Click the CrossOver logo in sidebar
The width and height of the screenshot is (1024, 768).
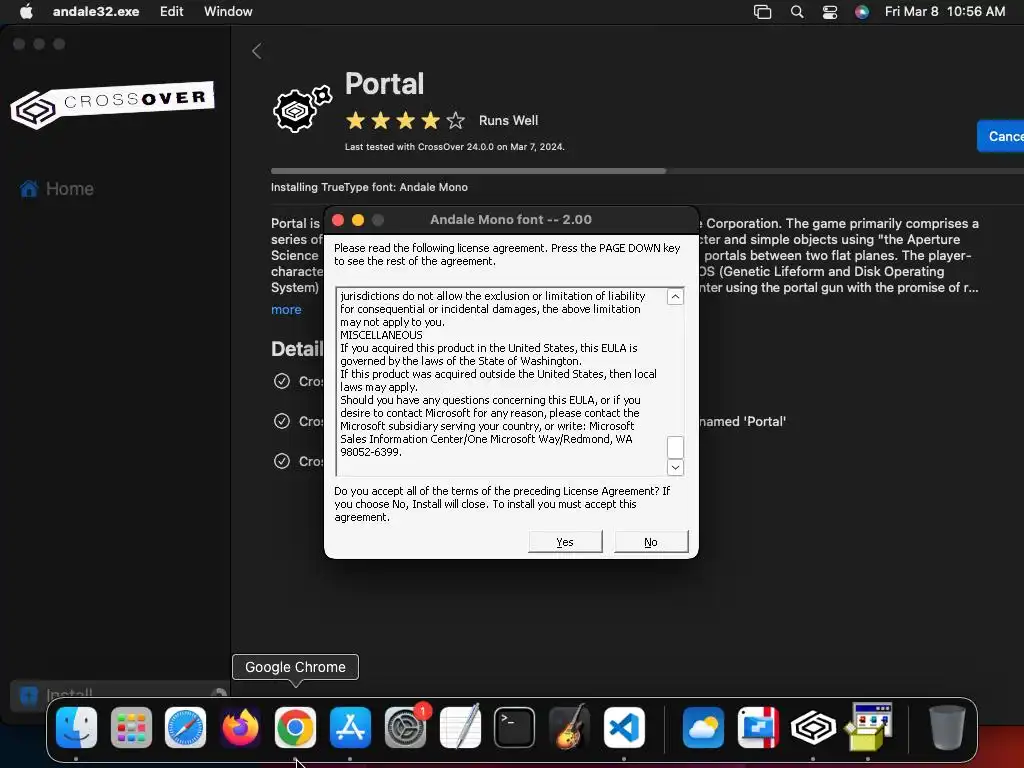tap(112, 104)
